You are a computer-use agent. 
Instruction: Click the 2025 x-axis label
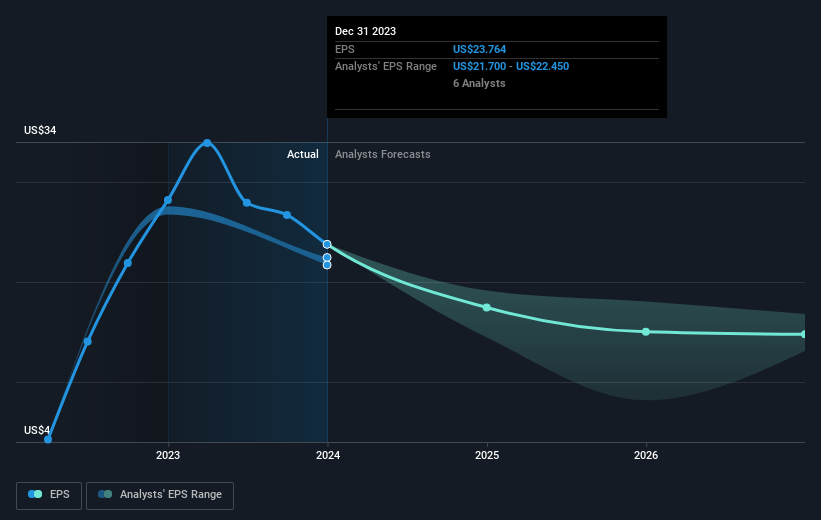487,455
